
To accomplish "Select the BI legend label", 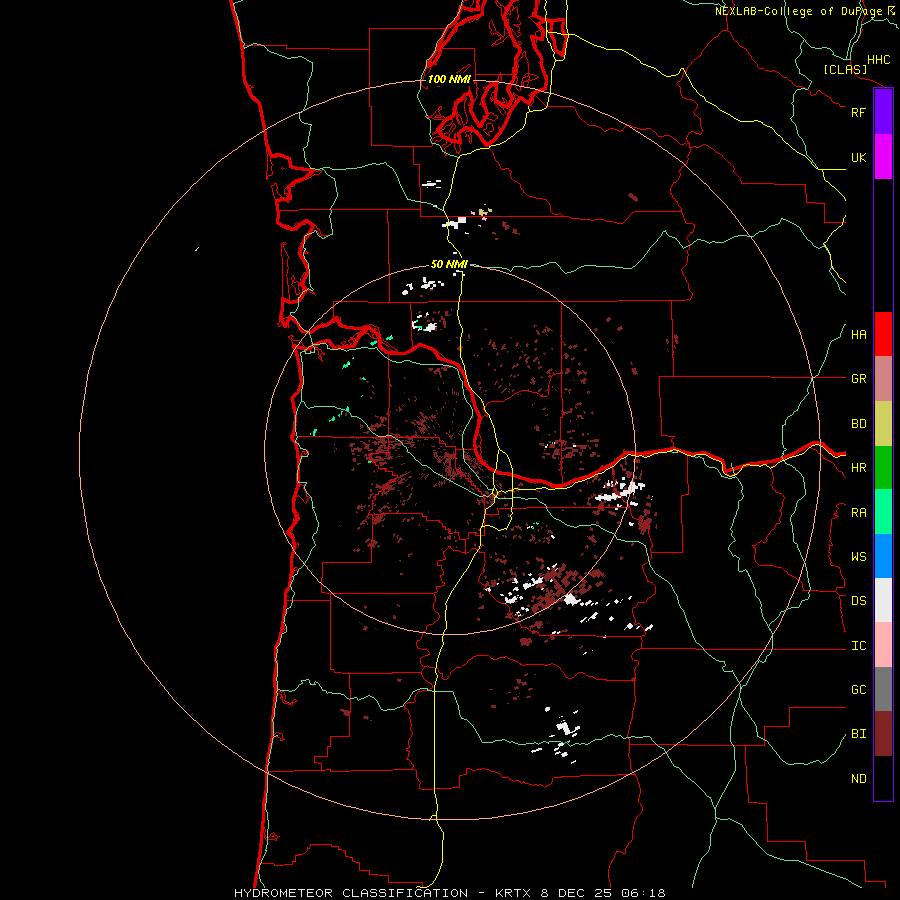I will tap(858, 734).
